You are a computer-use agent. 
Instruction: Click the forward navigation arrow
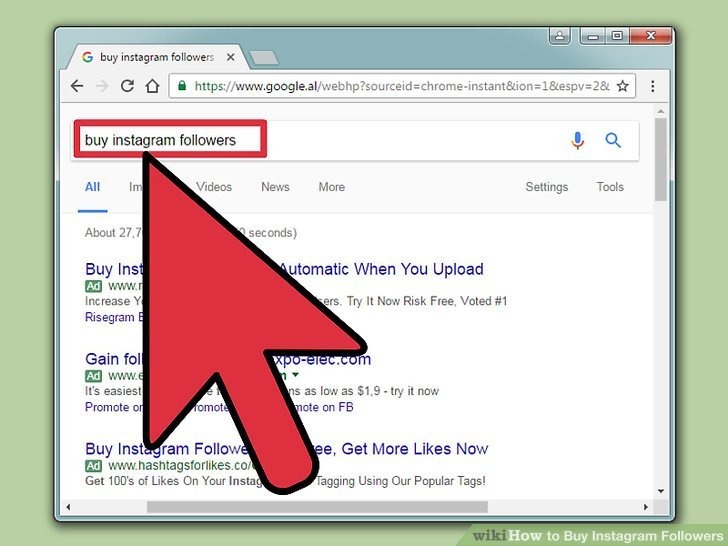pos(102,86)
